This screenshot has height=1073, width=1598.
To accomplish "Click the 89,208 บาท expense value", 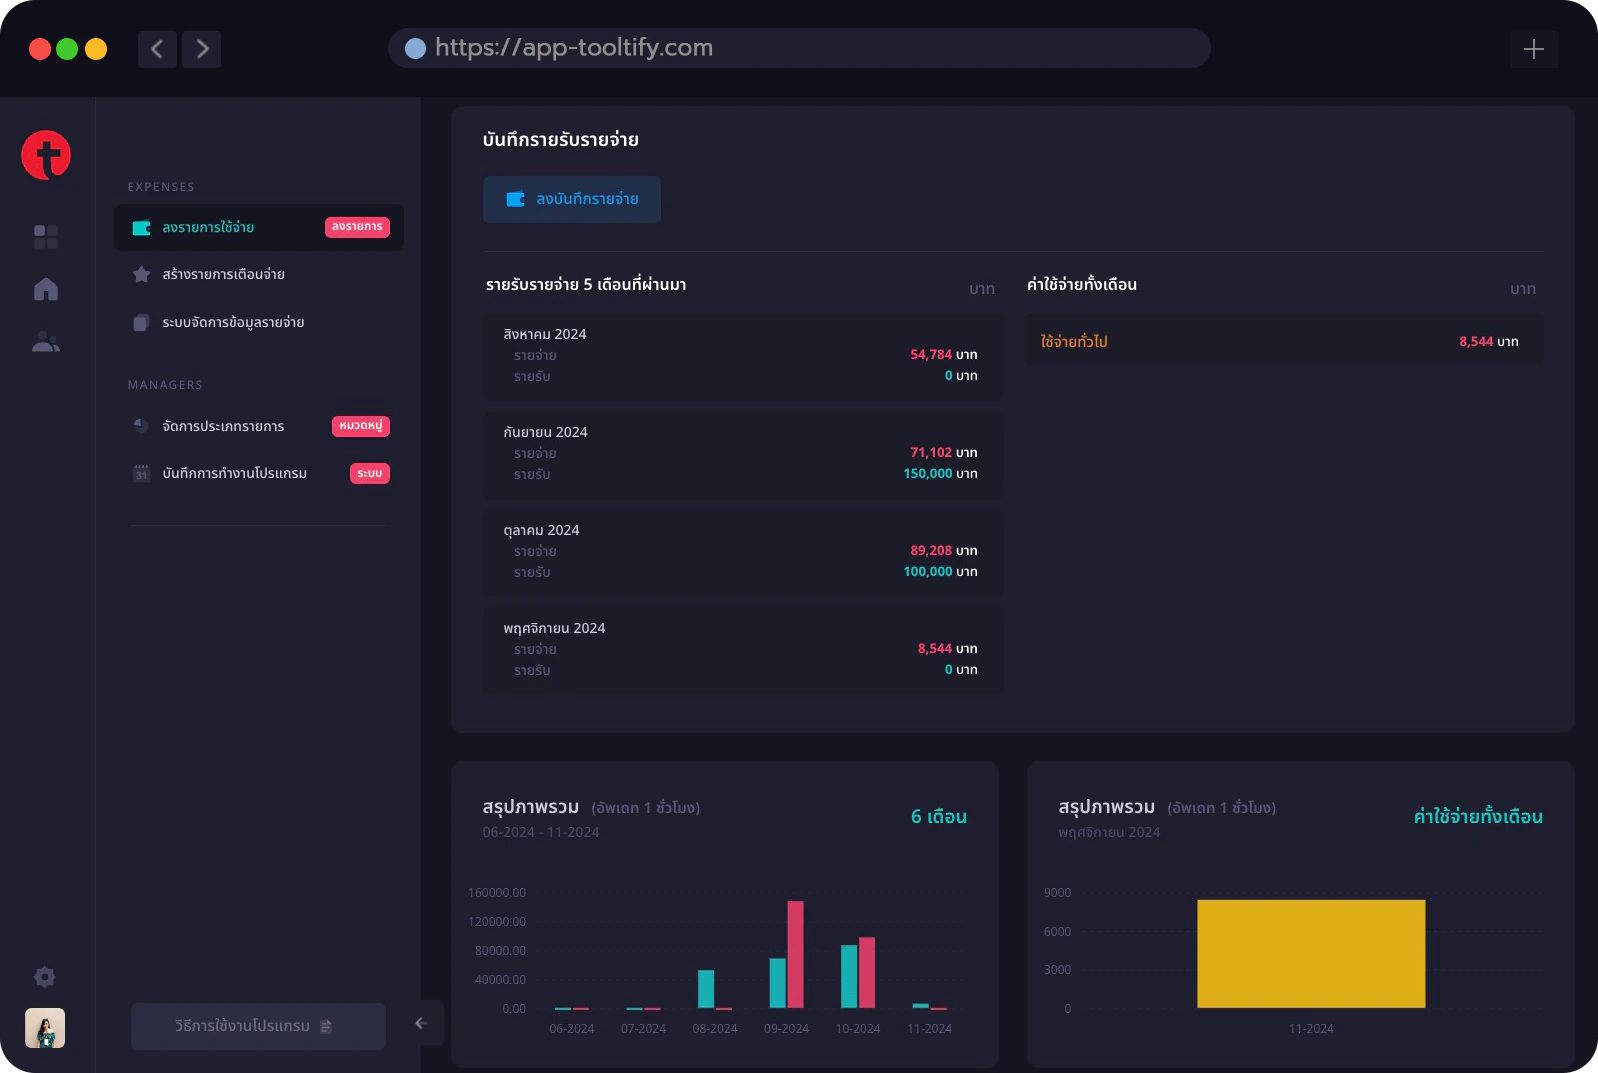I will 944,551.
